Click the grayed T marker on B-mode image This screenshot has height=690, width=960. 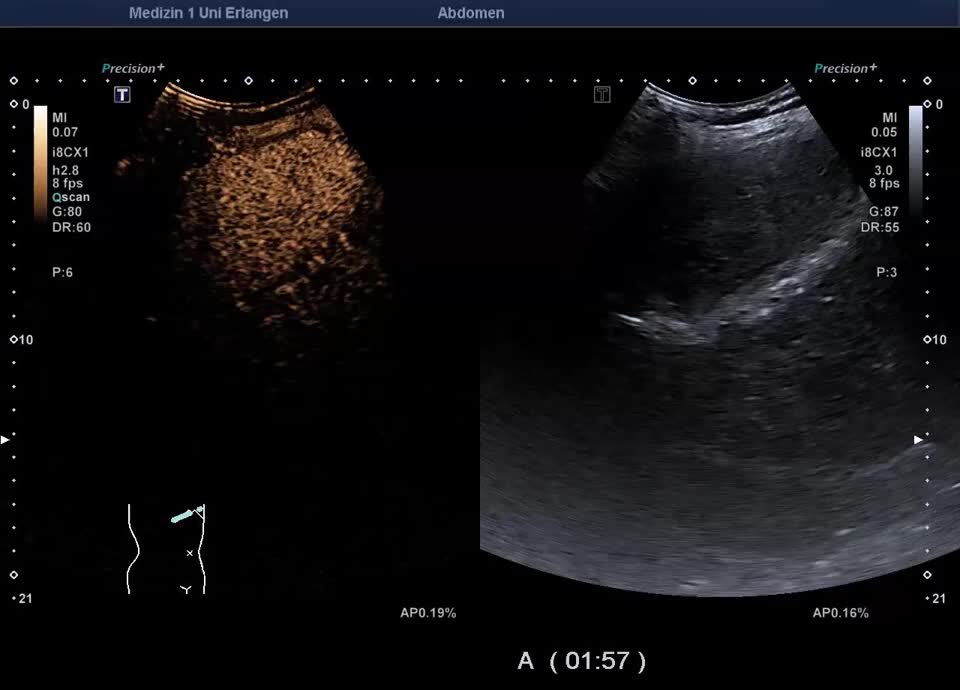[602, 95]
